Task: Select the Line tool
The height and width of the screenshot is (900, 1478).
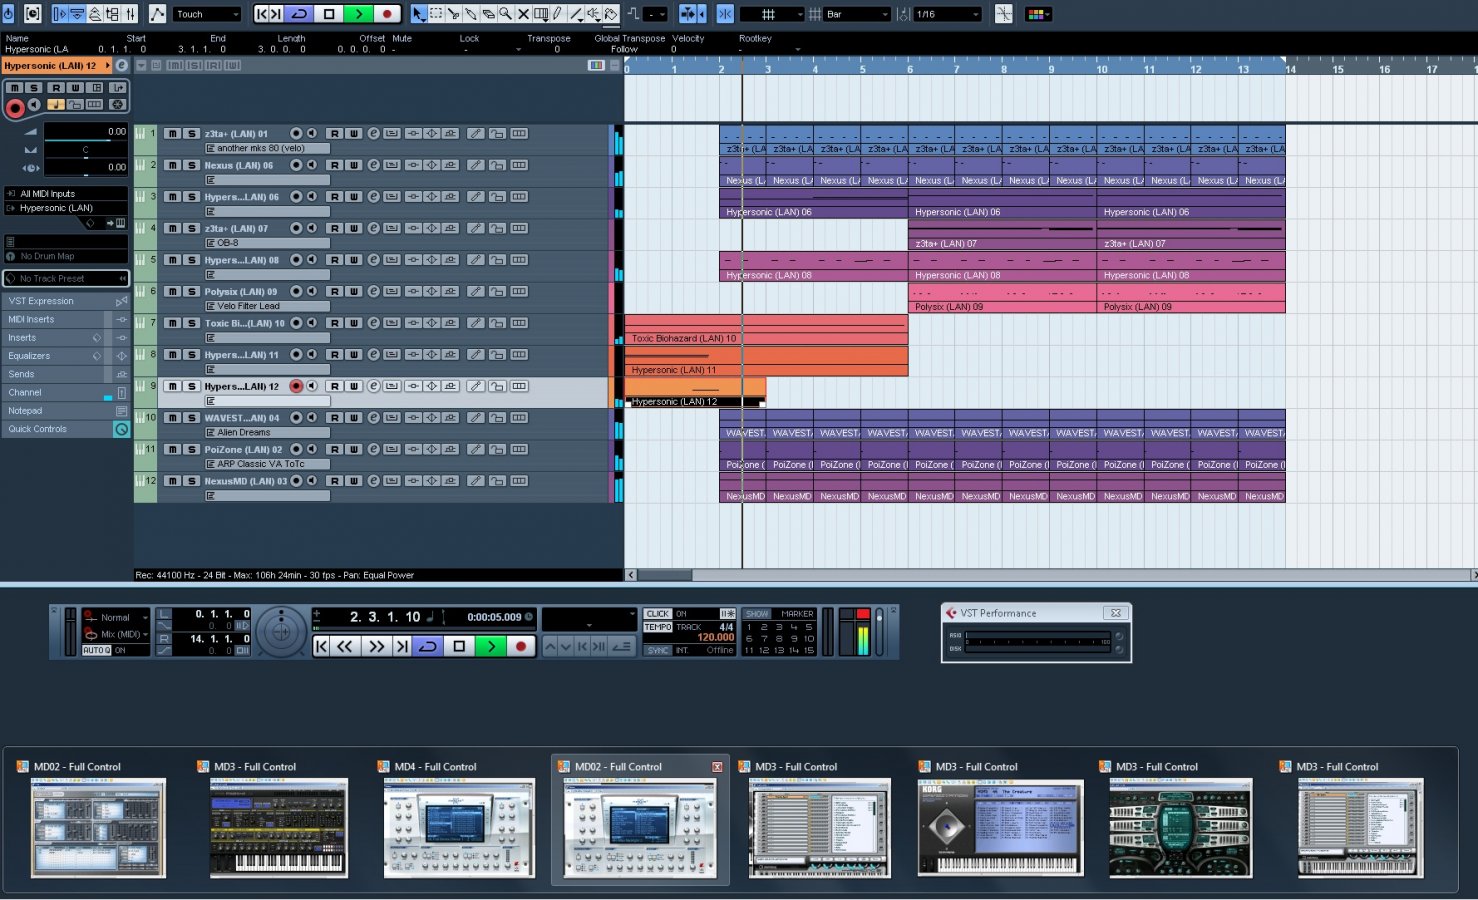Action: click(576, 14)
